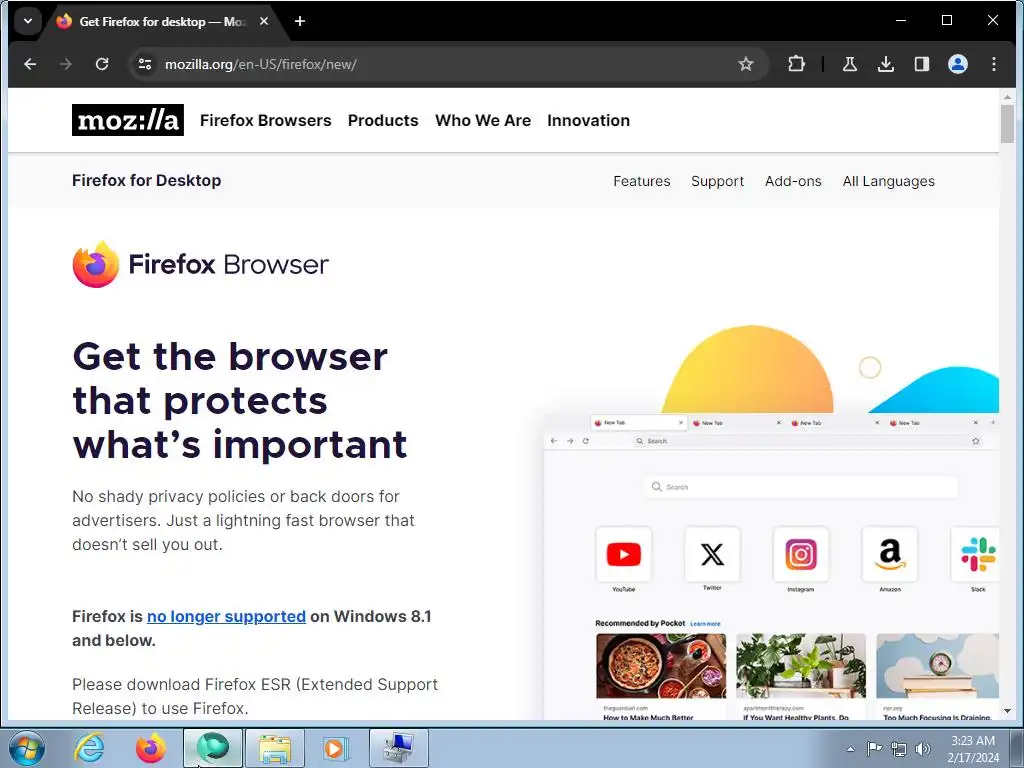Reload the current page
Viewport: 1024px width, 768px height.
tap(102, 64)
